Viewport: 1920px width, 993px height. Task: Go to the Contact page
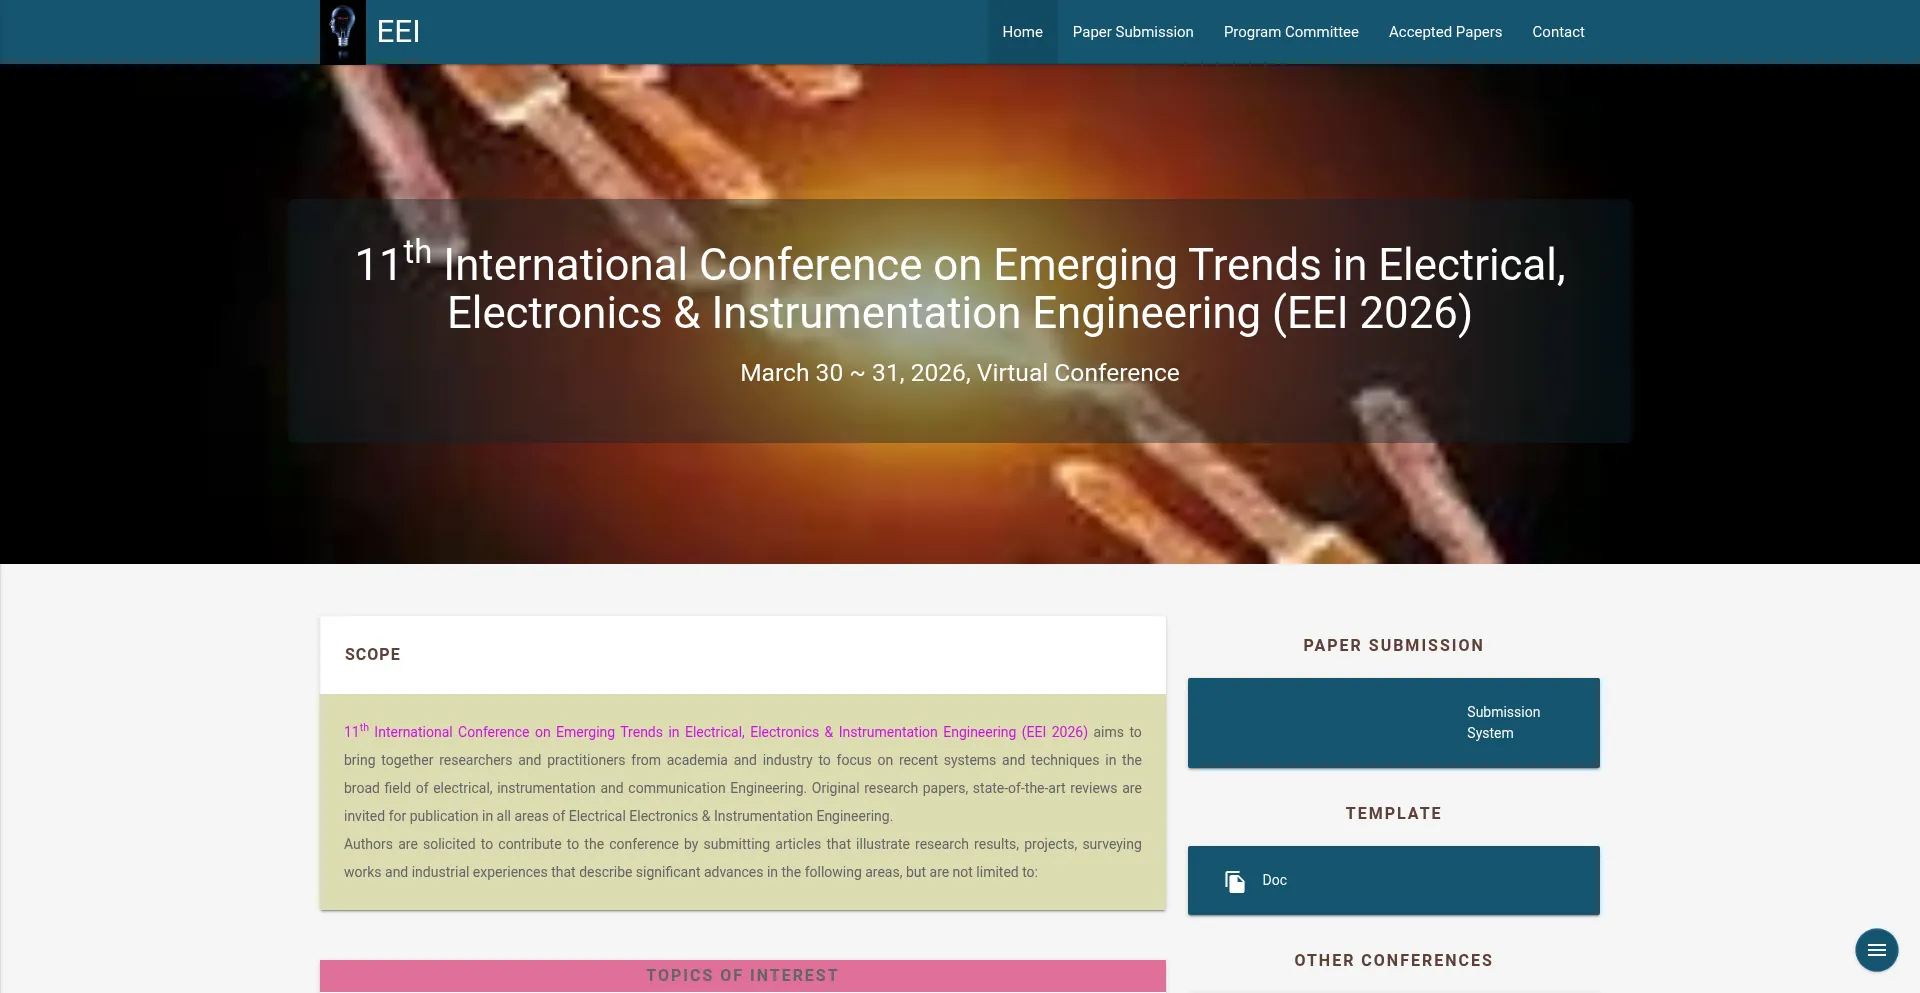[1558, 31]
